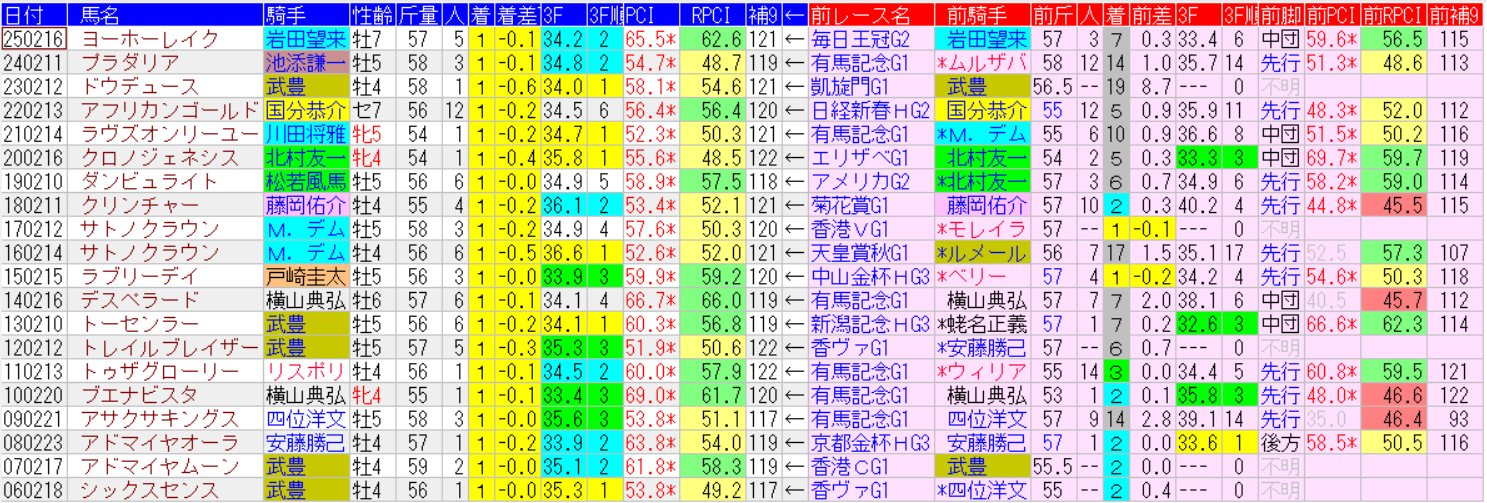Open the 天皇賞秋G1 previous race
This screenshot has width=1487, height=503.
tap(859, 253)
